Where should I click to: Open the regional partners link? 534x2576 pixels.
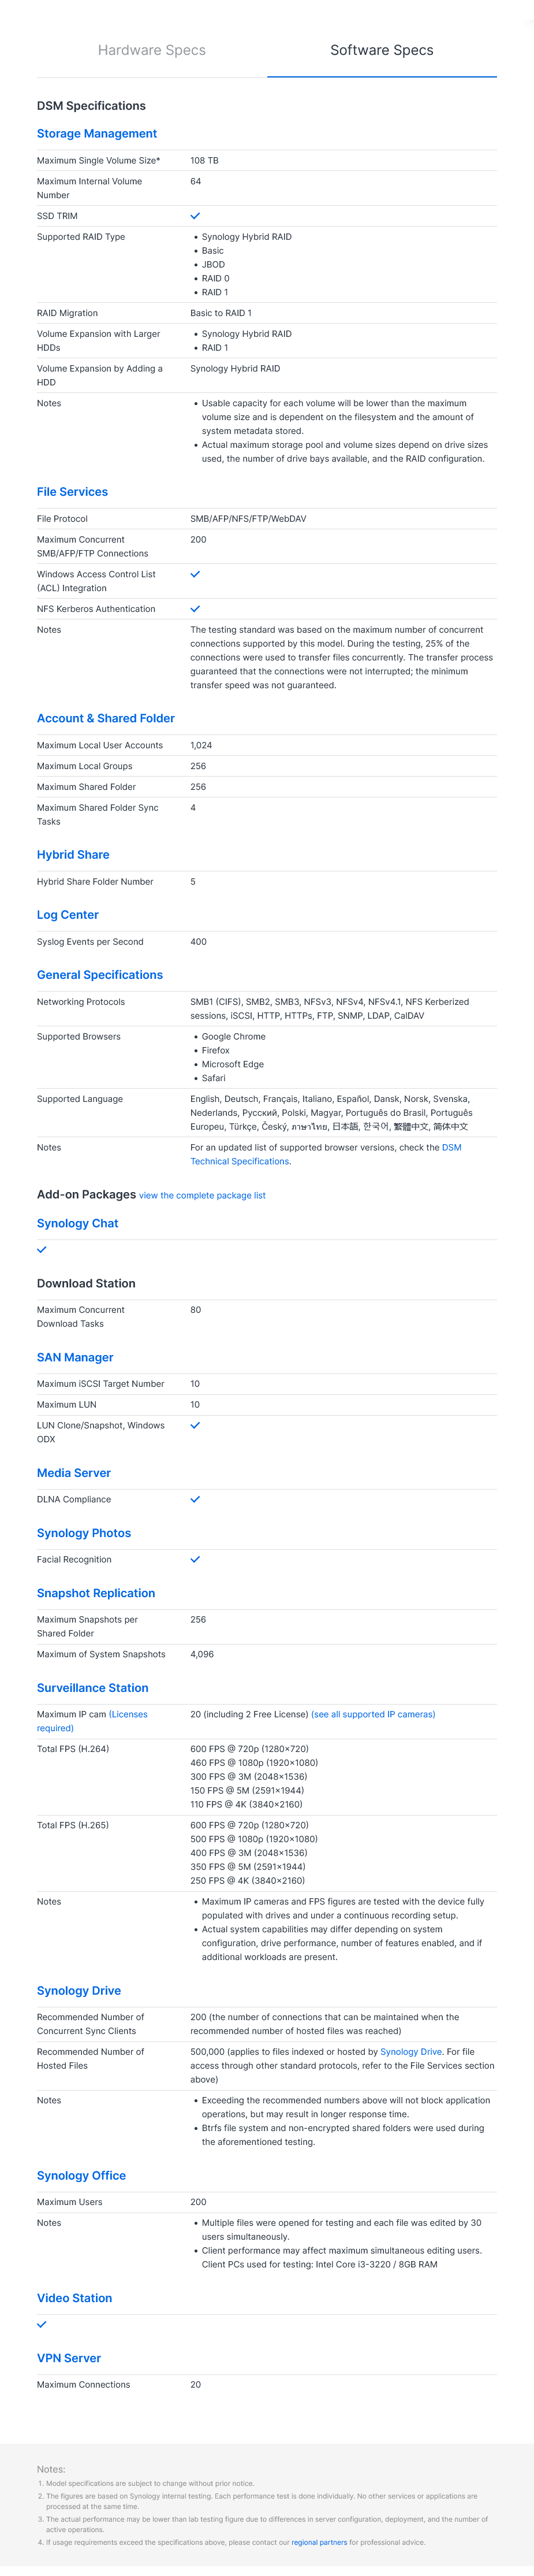coord(319,2541)
